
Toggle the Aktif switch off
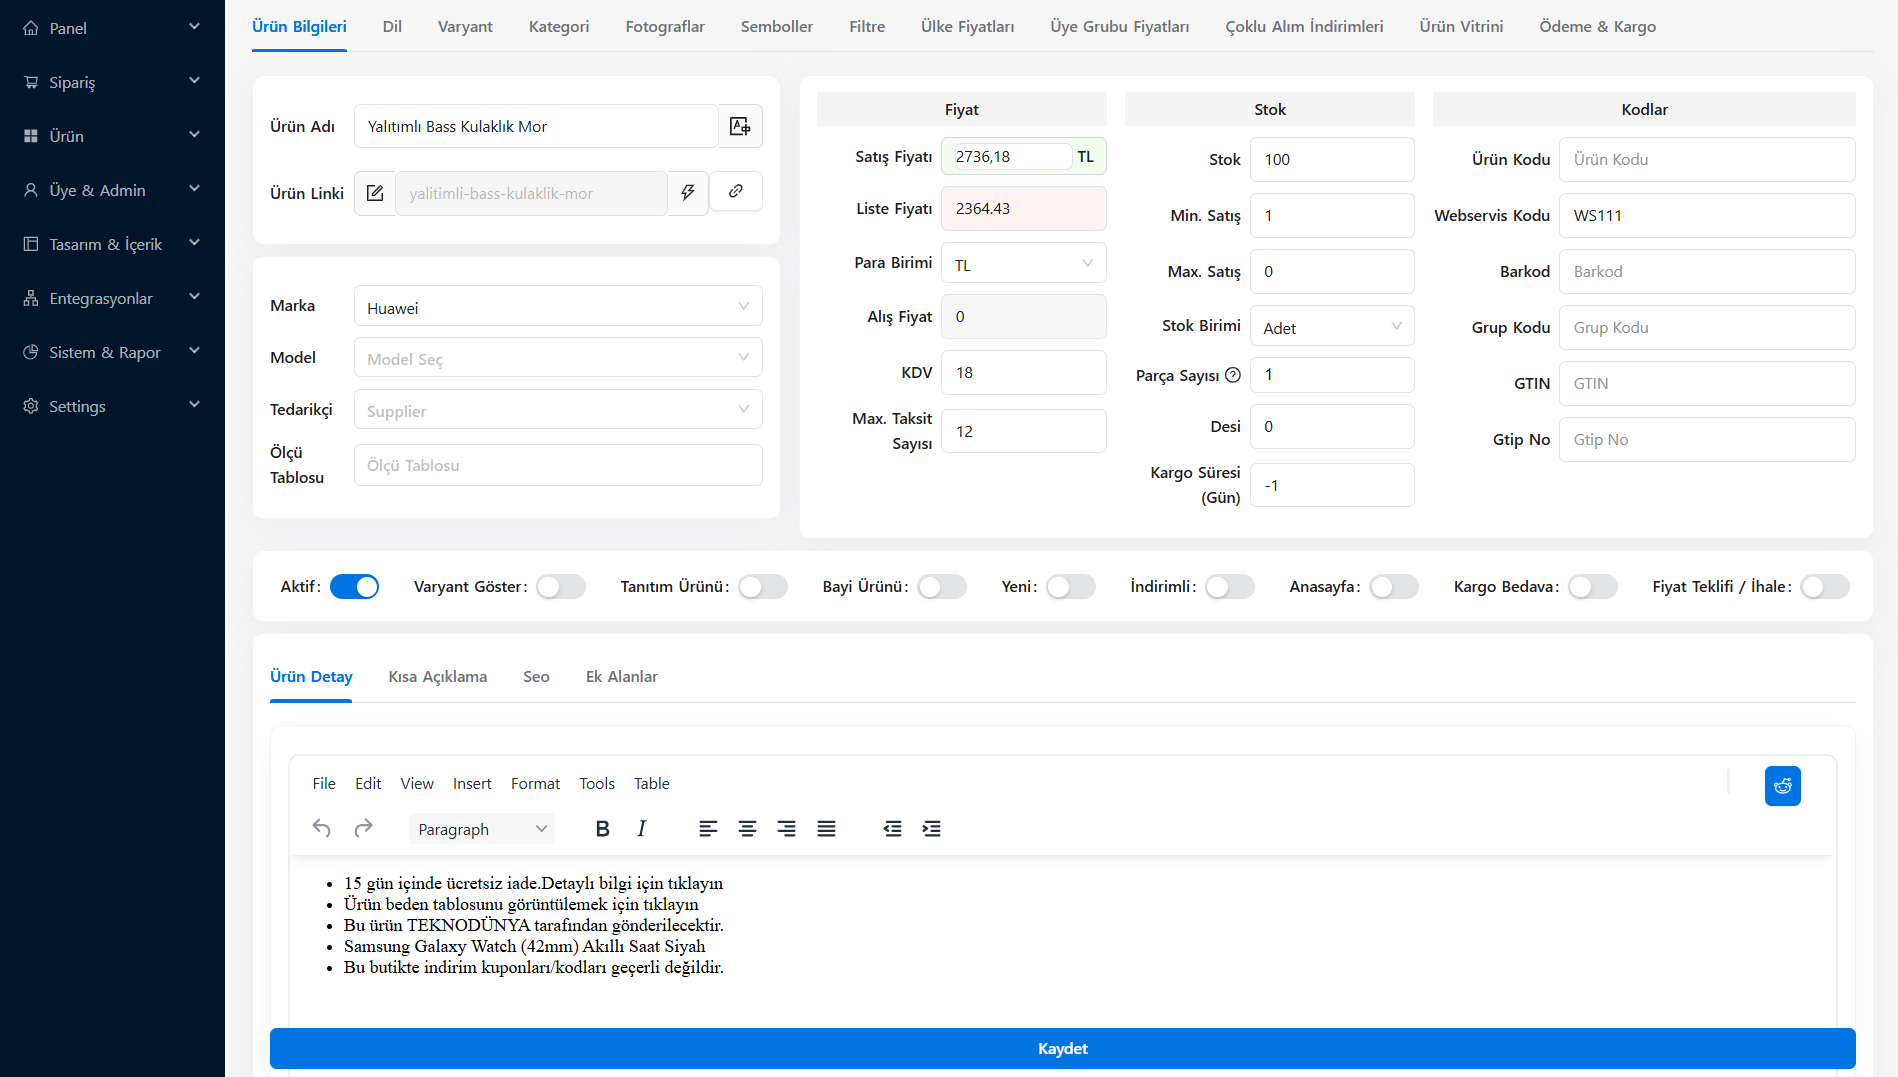(x=355, y=587)
